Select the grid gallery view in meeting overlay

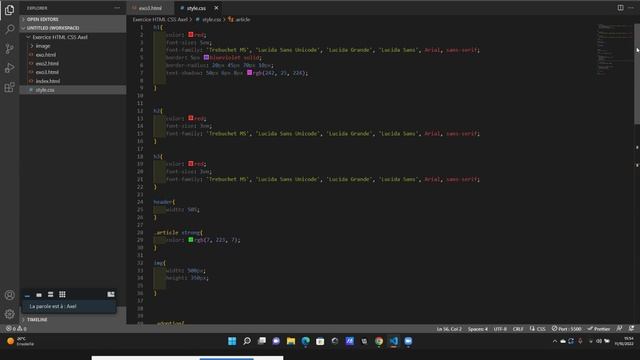pos(62,295)
